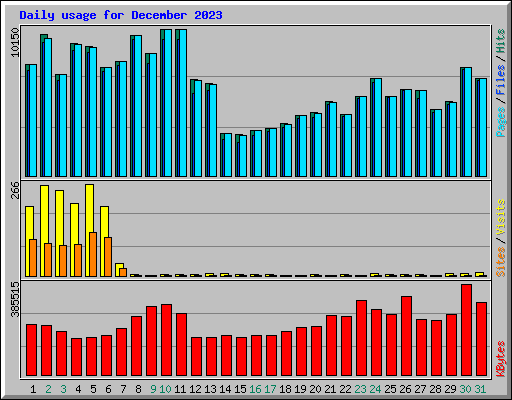Click the "10150" axis maximum label
The height and width of the screenshot is (400, 512).
click(x=15, y=42)
